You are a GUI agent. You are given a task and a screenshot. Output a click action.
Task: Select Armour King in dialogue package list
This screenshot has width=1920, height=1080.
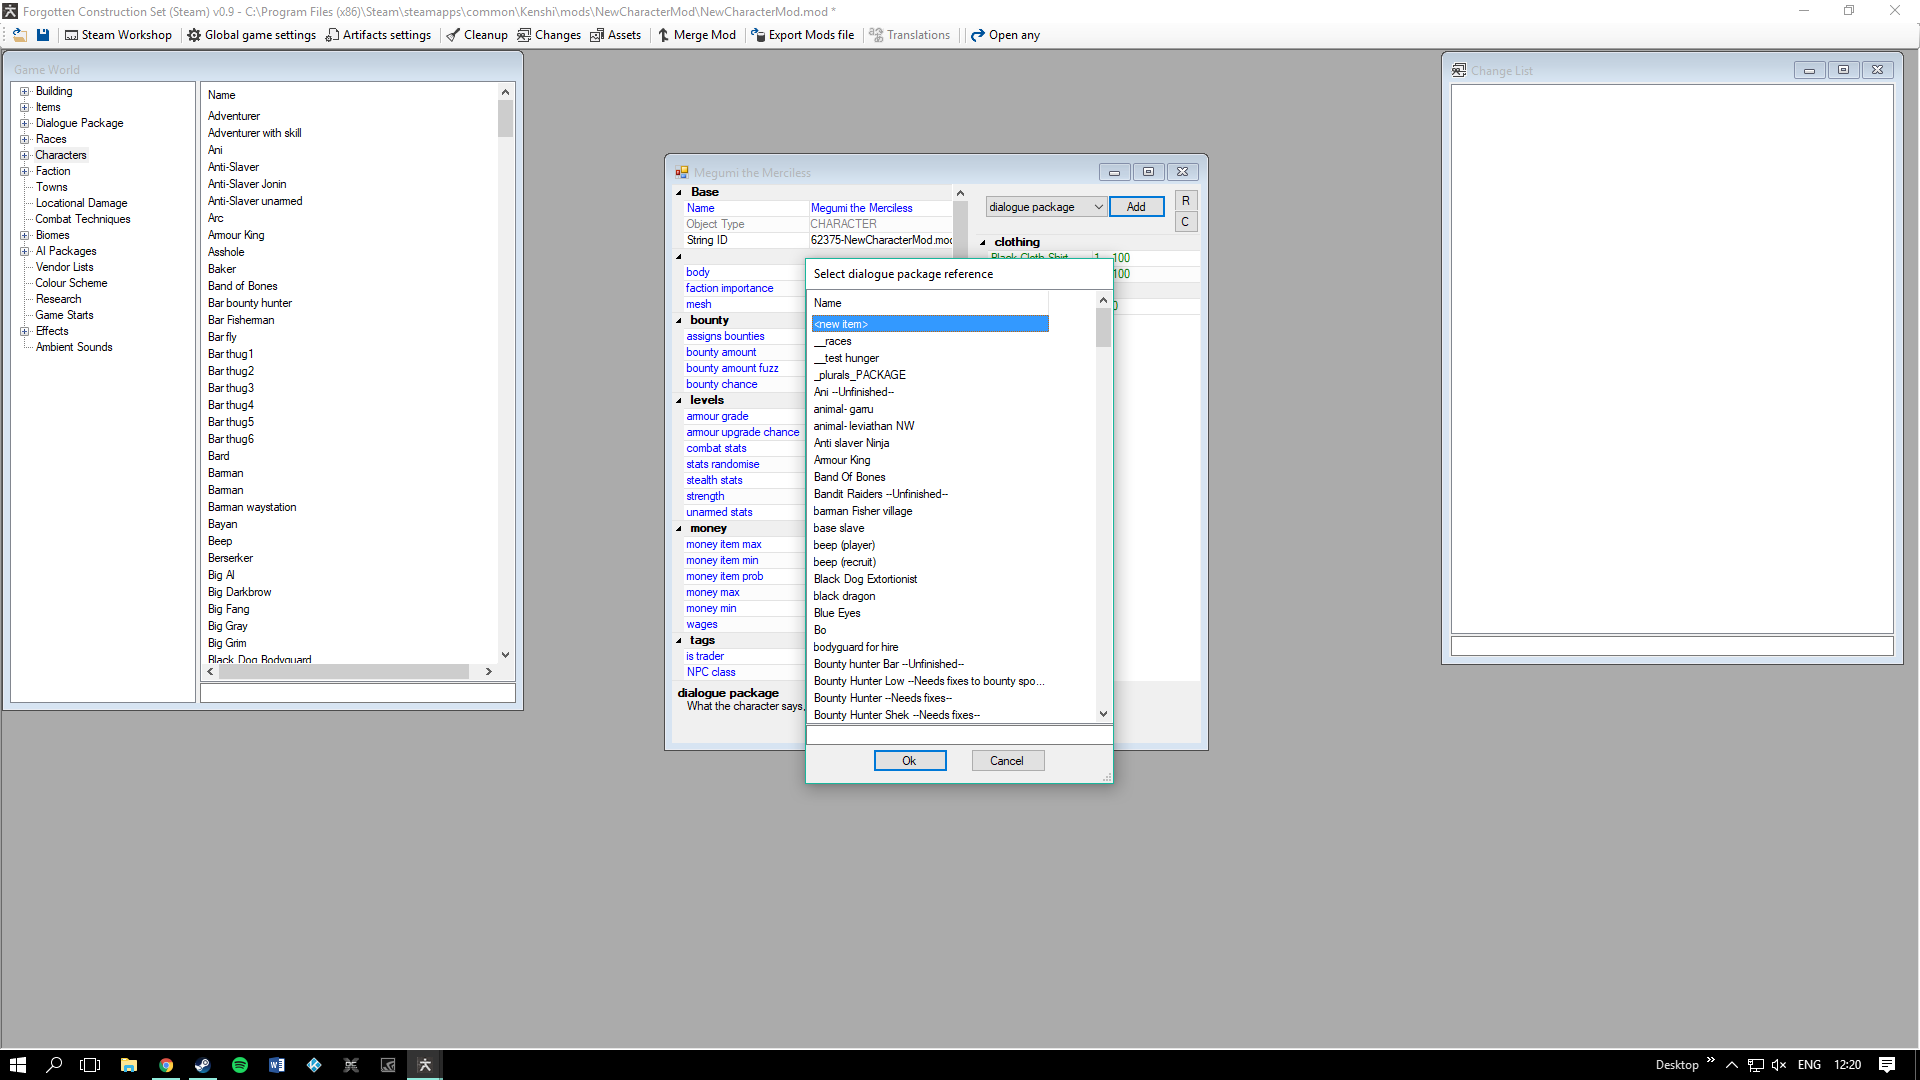pos(841,460)
